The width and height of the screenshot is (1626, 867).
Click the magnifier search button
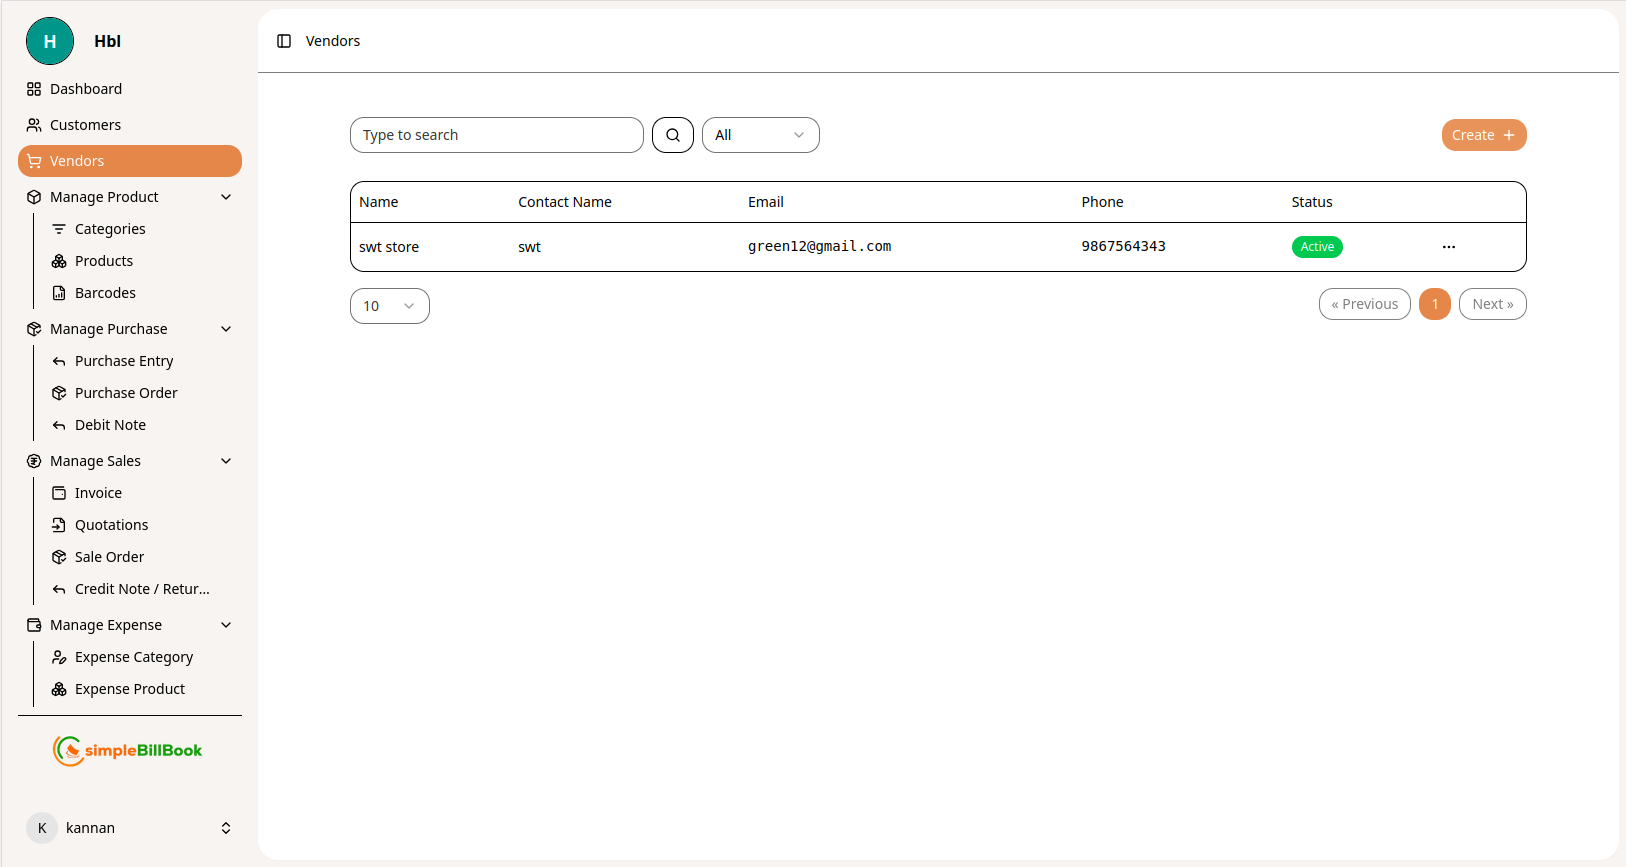tap(673, 135)
